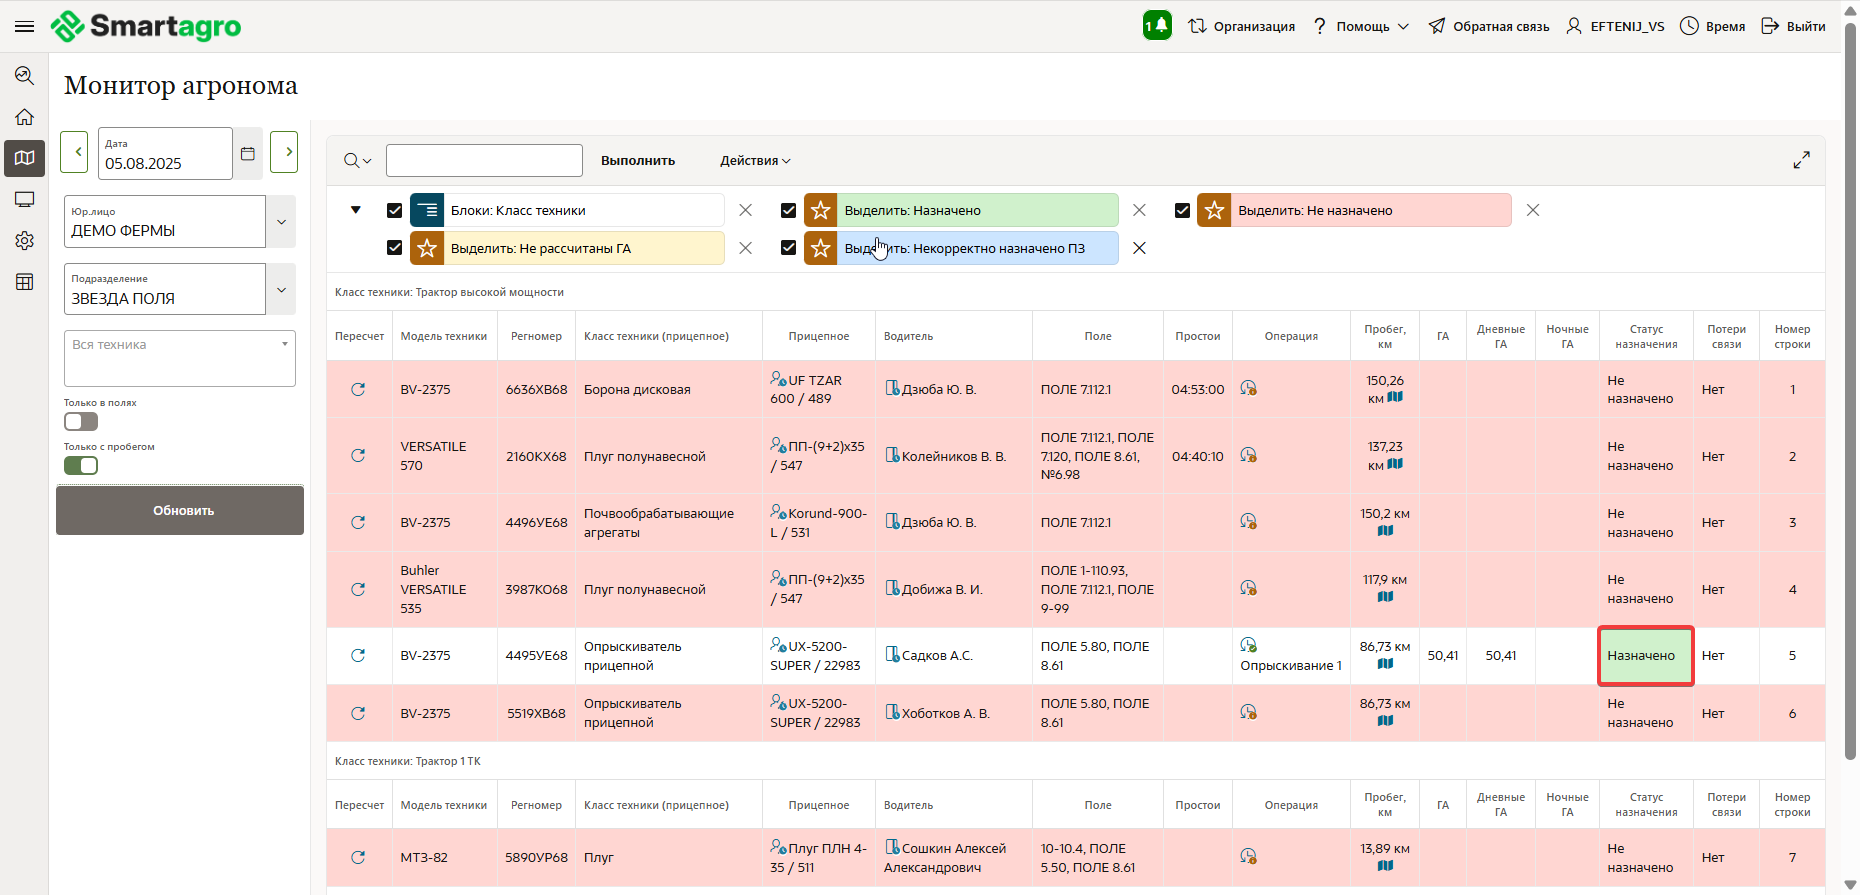Toggle the 'Только в полях' switch

[81, 422]
